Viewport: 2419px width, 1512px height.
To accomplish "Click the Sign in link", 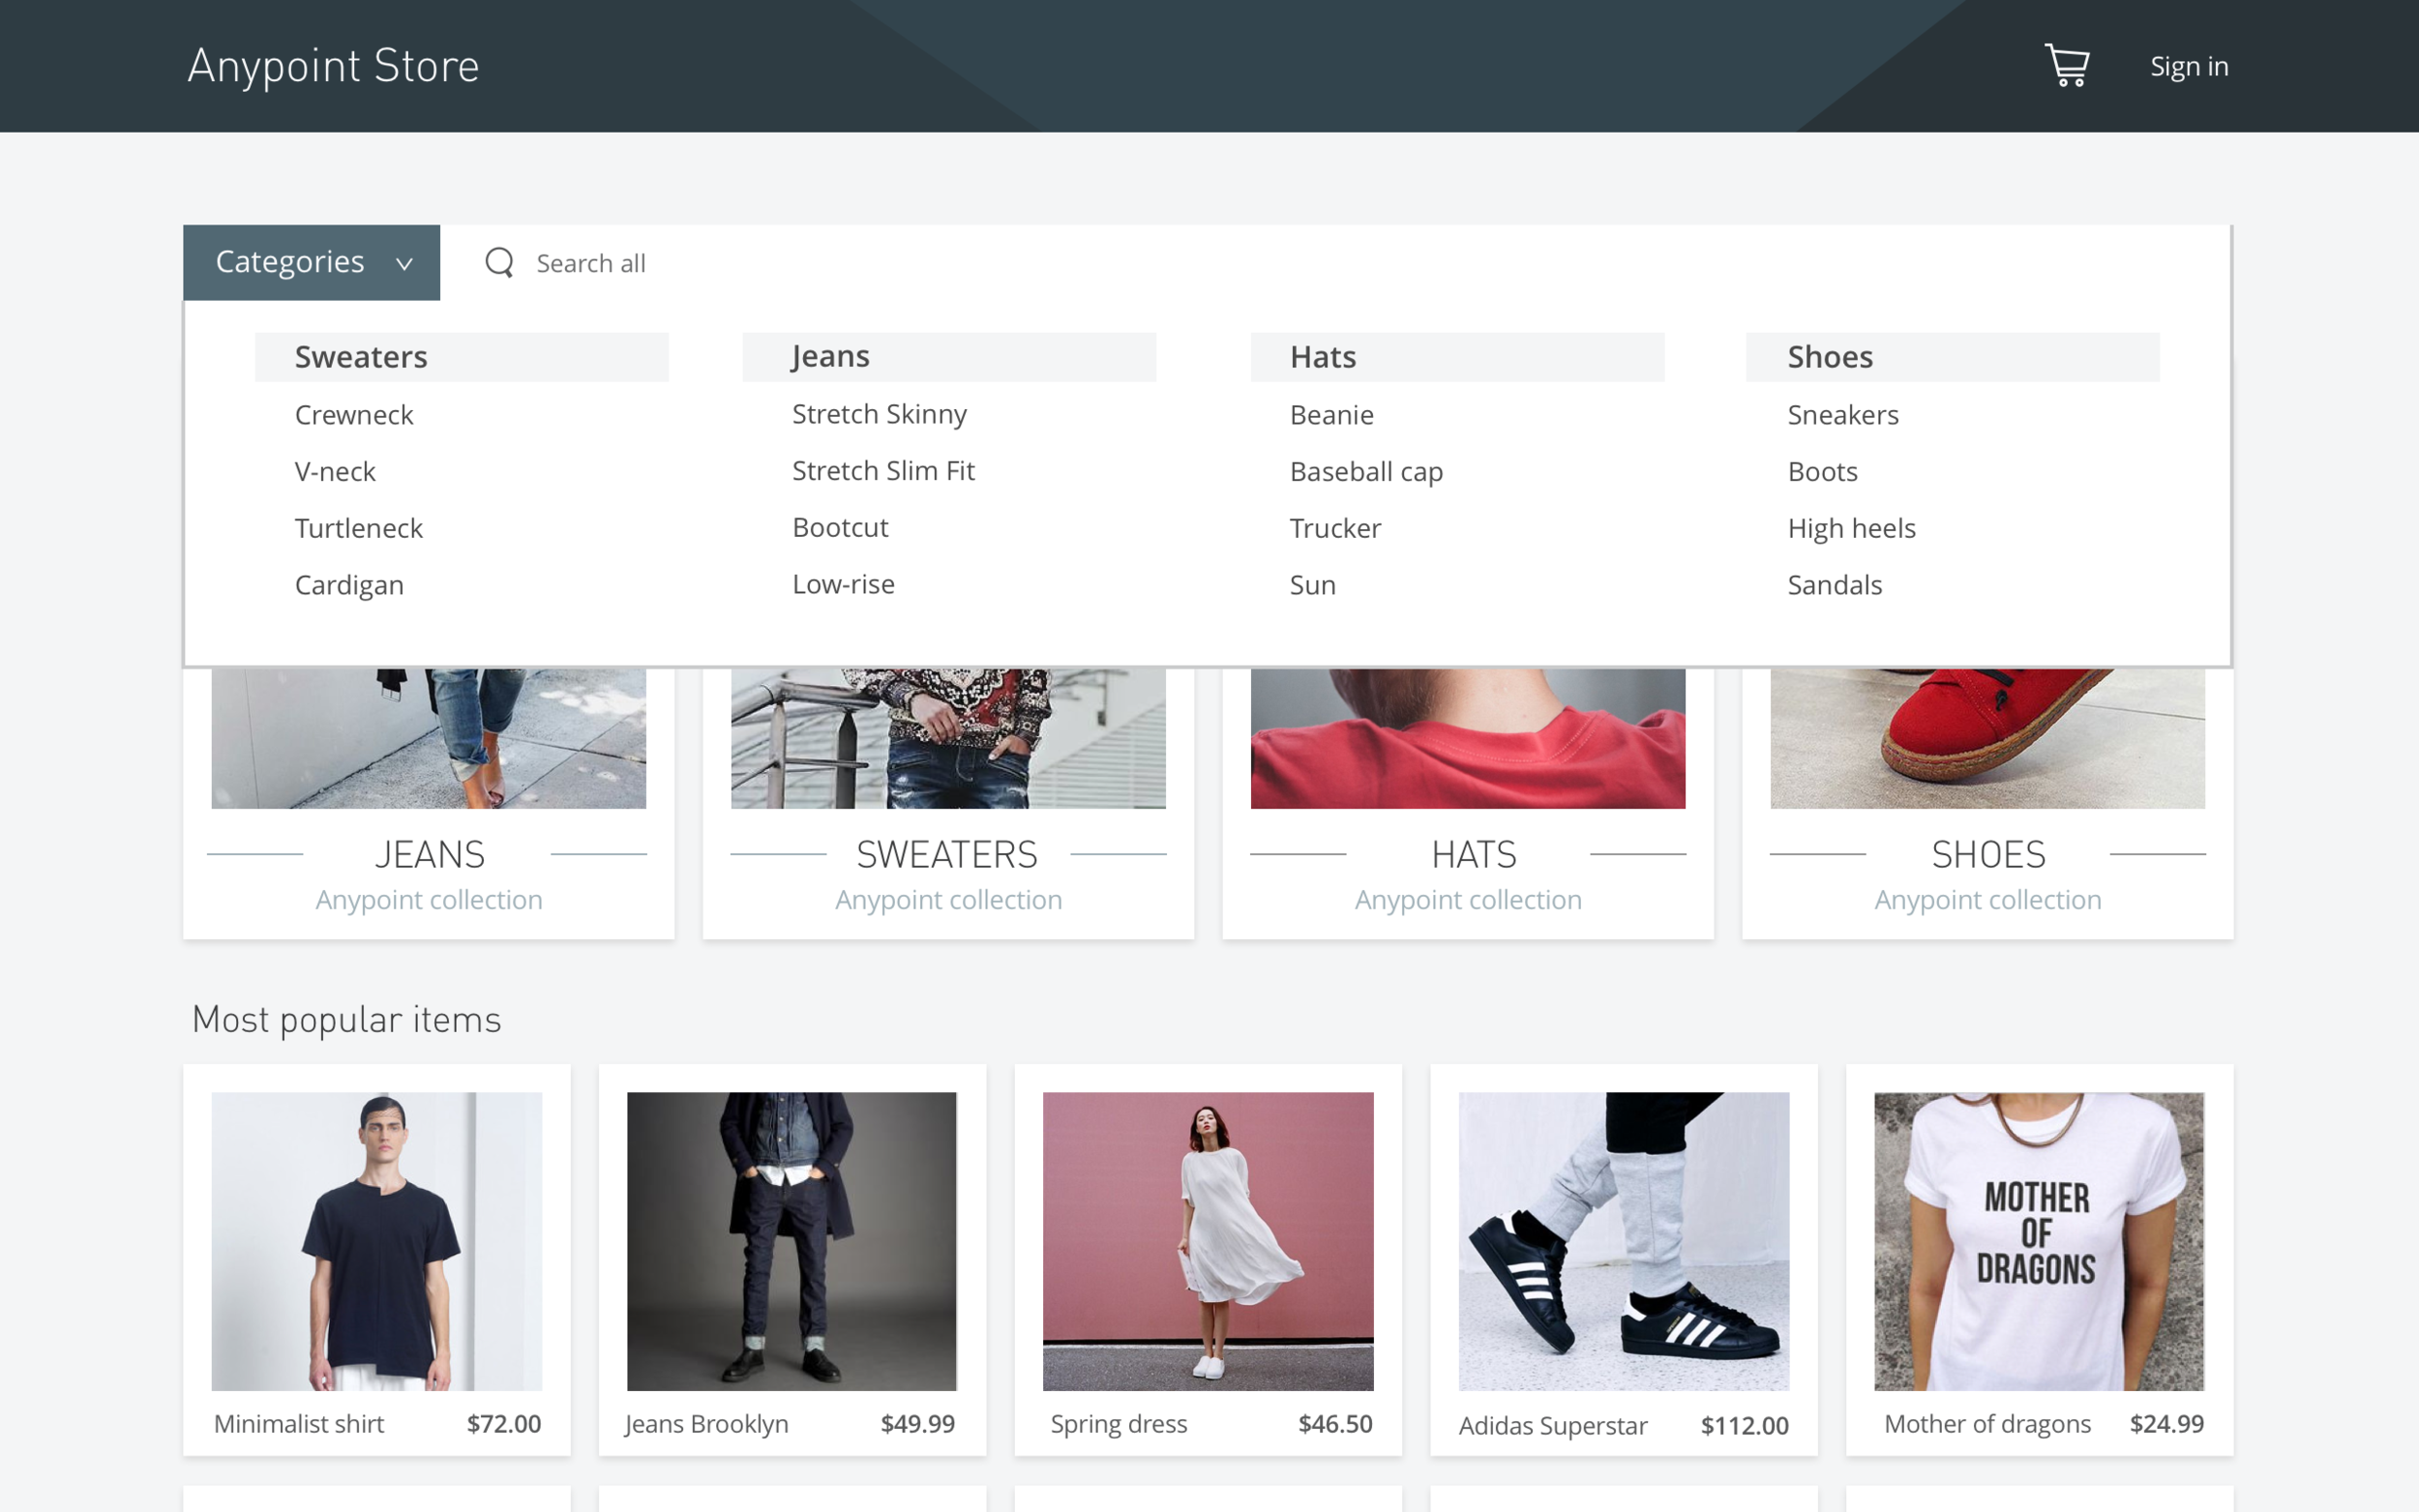I will [2189, 66].
